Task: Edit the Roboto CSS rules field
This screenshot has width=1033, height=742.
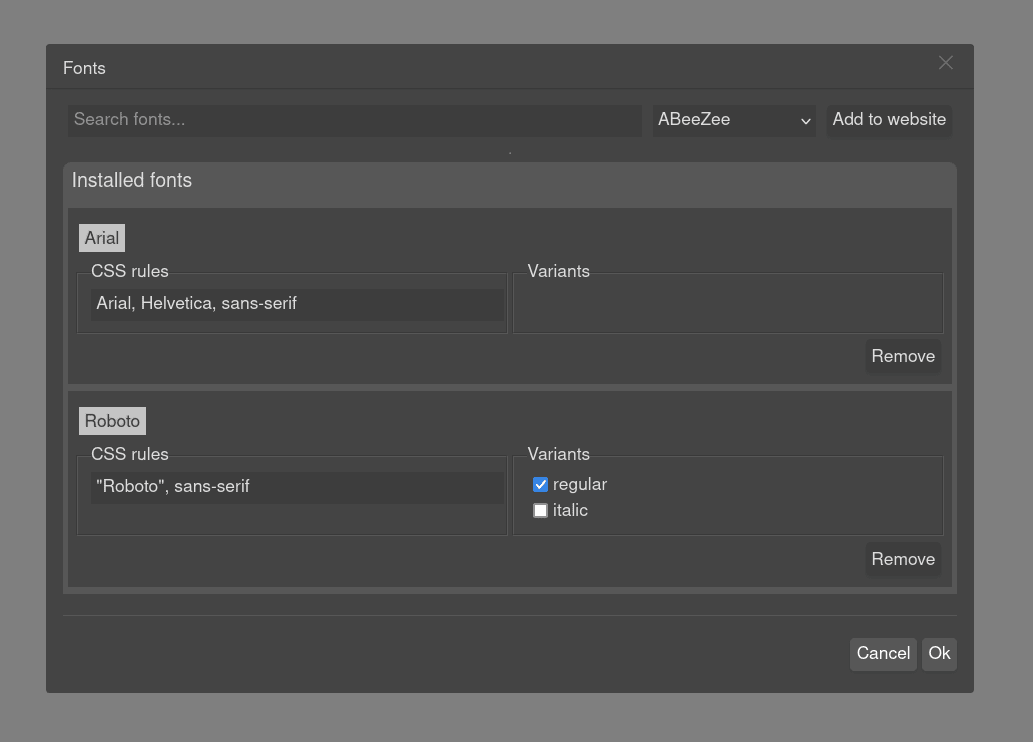Action: [x=292, y=486]
